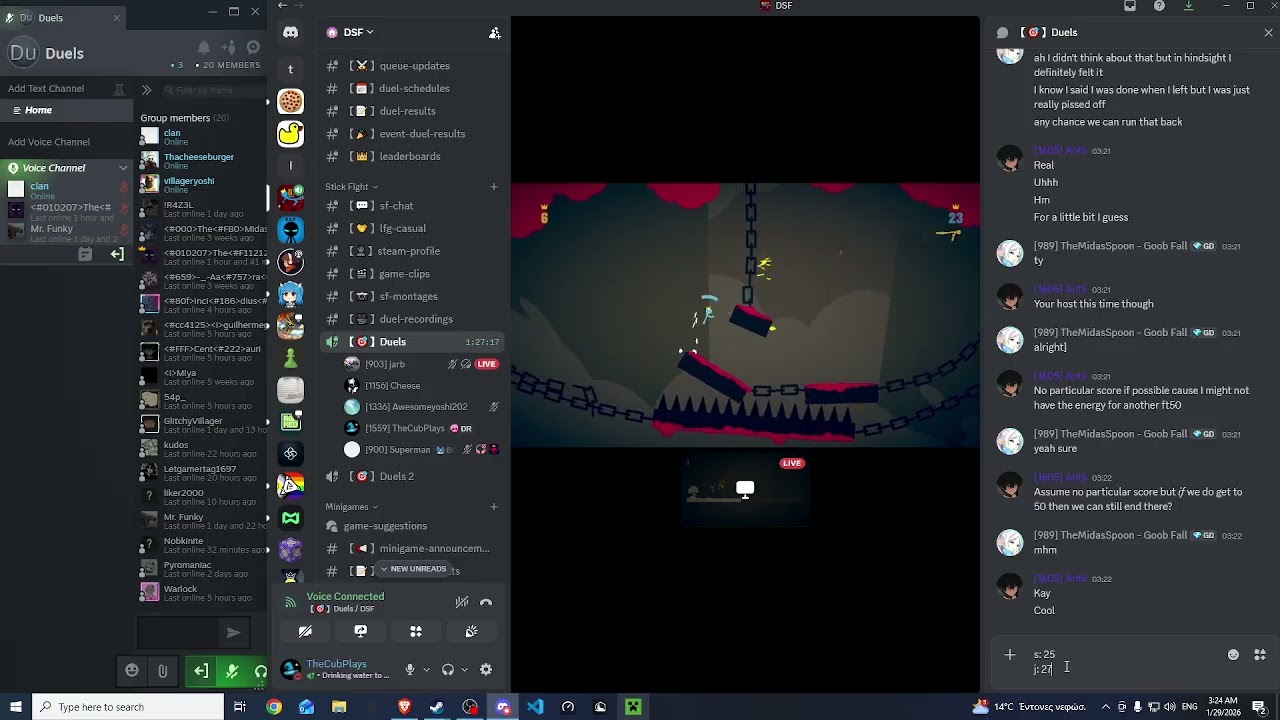Close the Duels voice chat panel

(x=1268, y=33)
